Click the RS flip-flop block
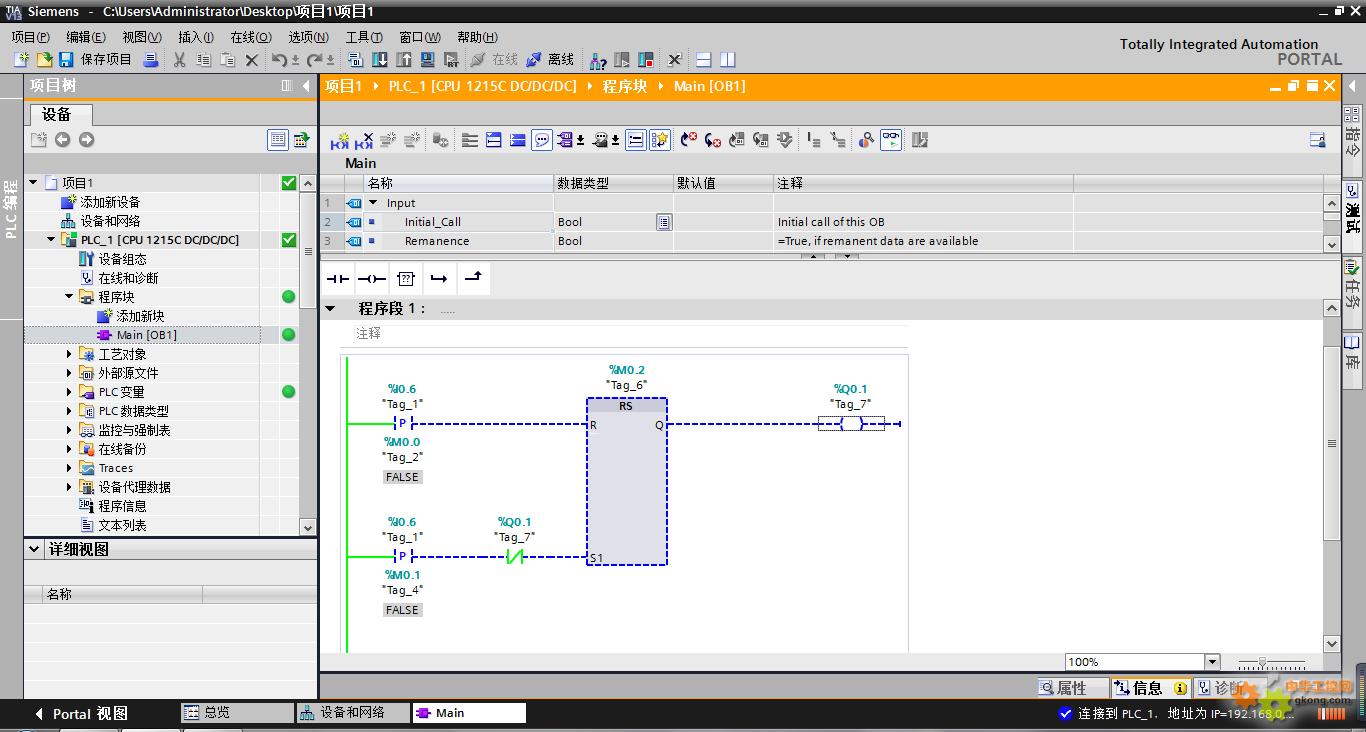1366x732 pixels. pos(627,481)
